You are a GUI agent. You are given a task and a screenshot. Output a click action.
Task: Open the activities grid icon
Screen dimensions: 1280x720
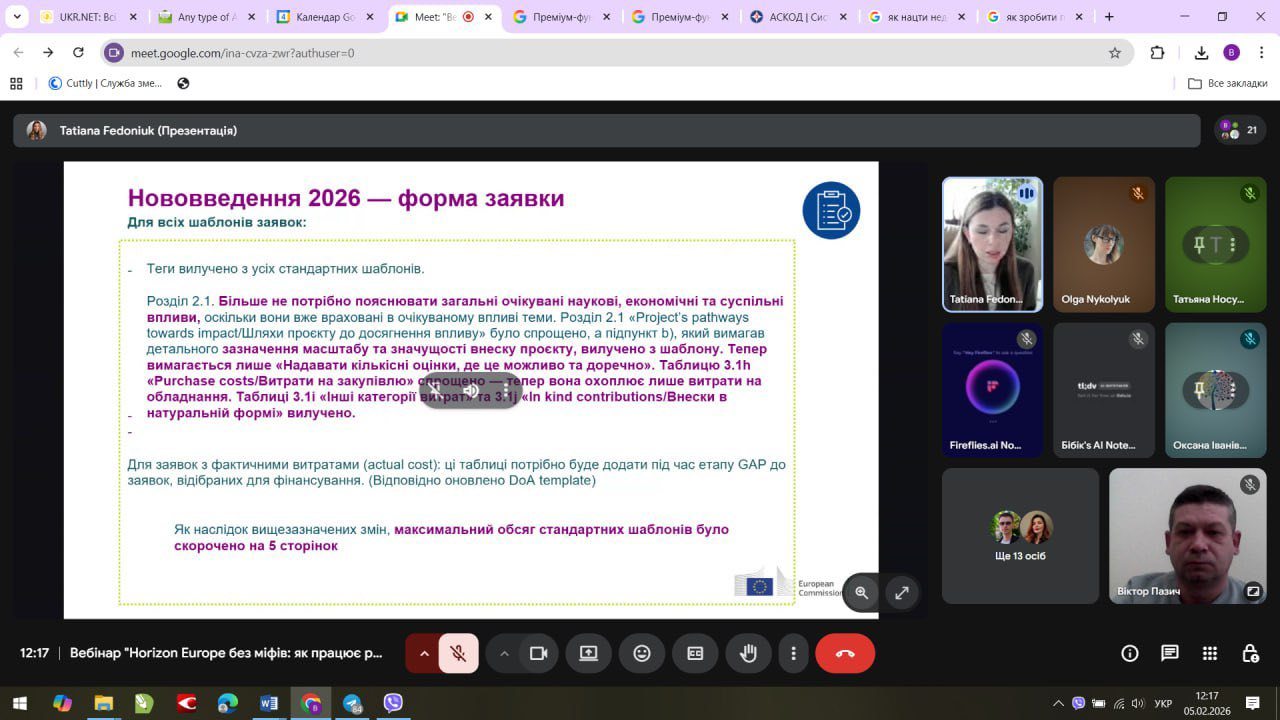1210,653
